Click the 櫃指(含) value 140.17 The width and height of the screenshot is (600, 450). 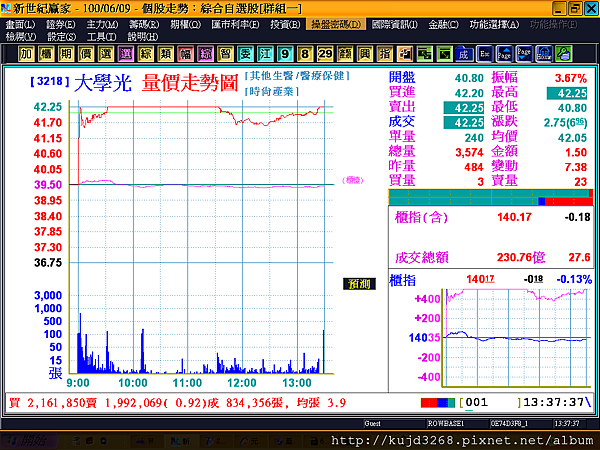(514, 217)
